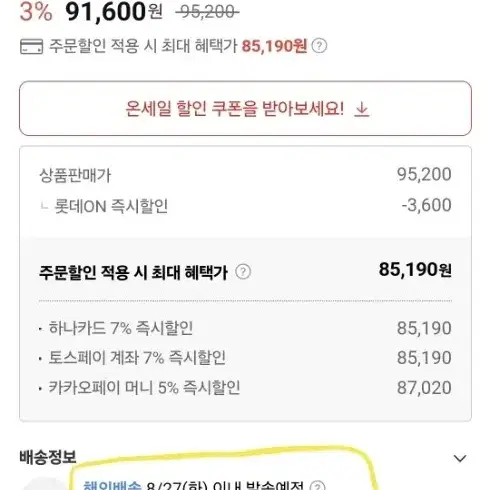
Task: Click the 롯데ON 즉시할인 row
Action: pyautogui.click(x=245, y=206)
